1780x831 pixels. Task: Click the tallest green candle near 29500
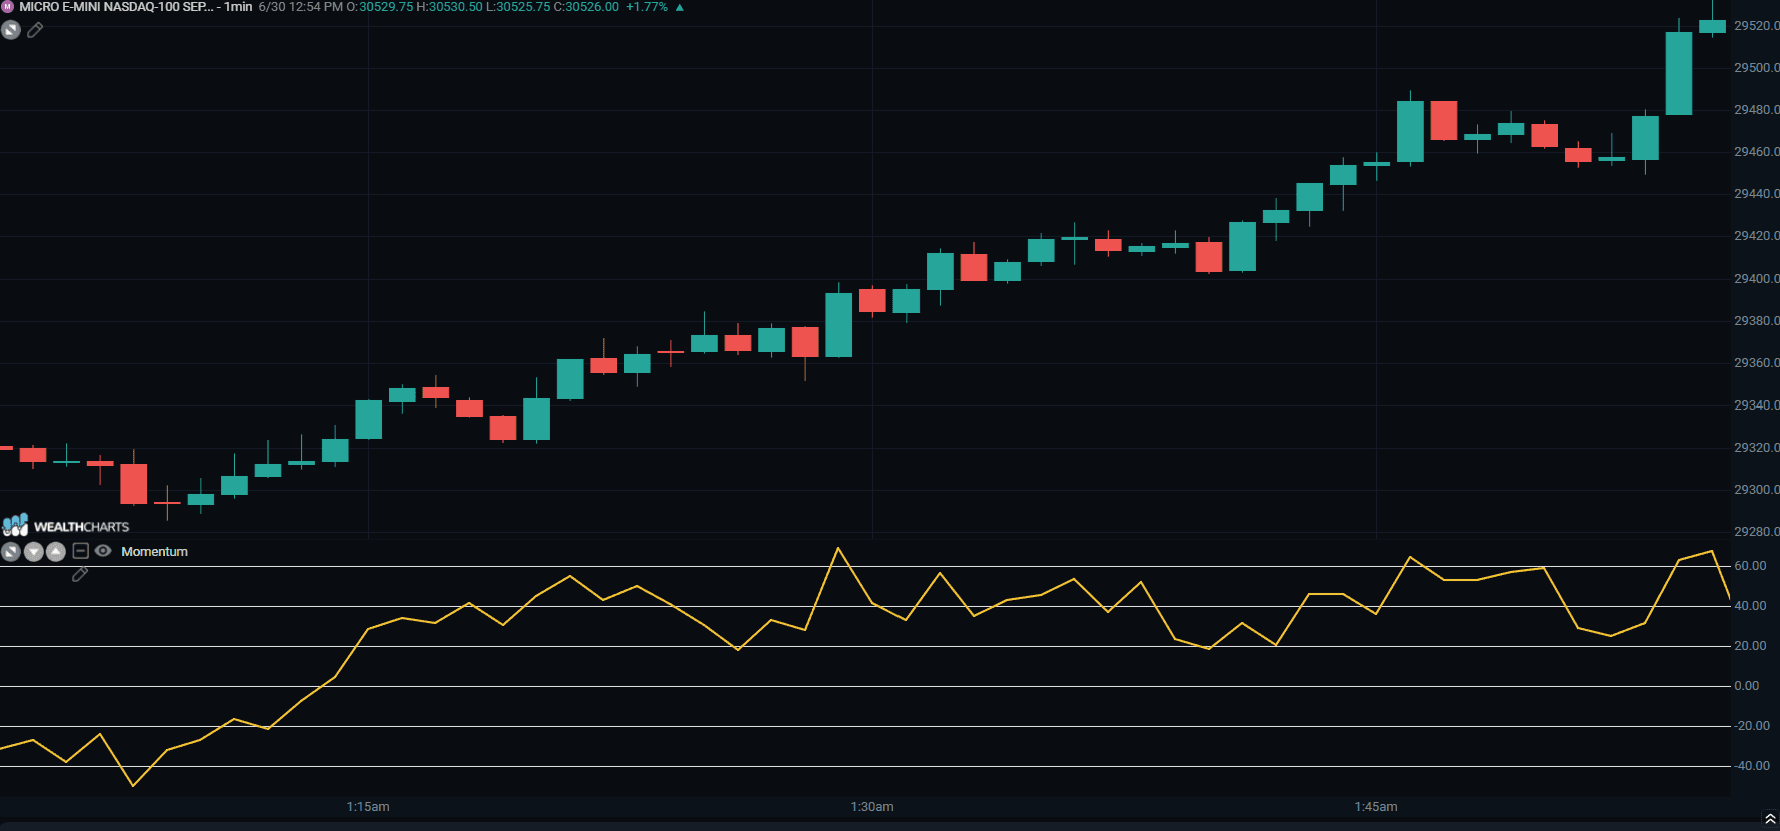(1679, 73)
